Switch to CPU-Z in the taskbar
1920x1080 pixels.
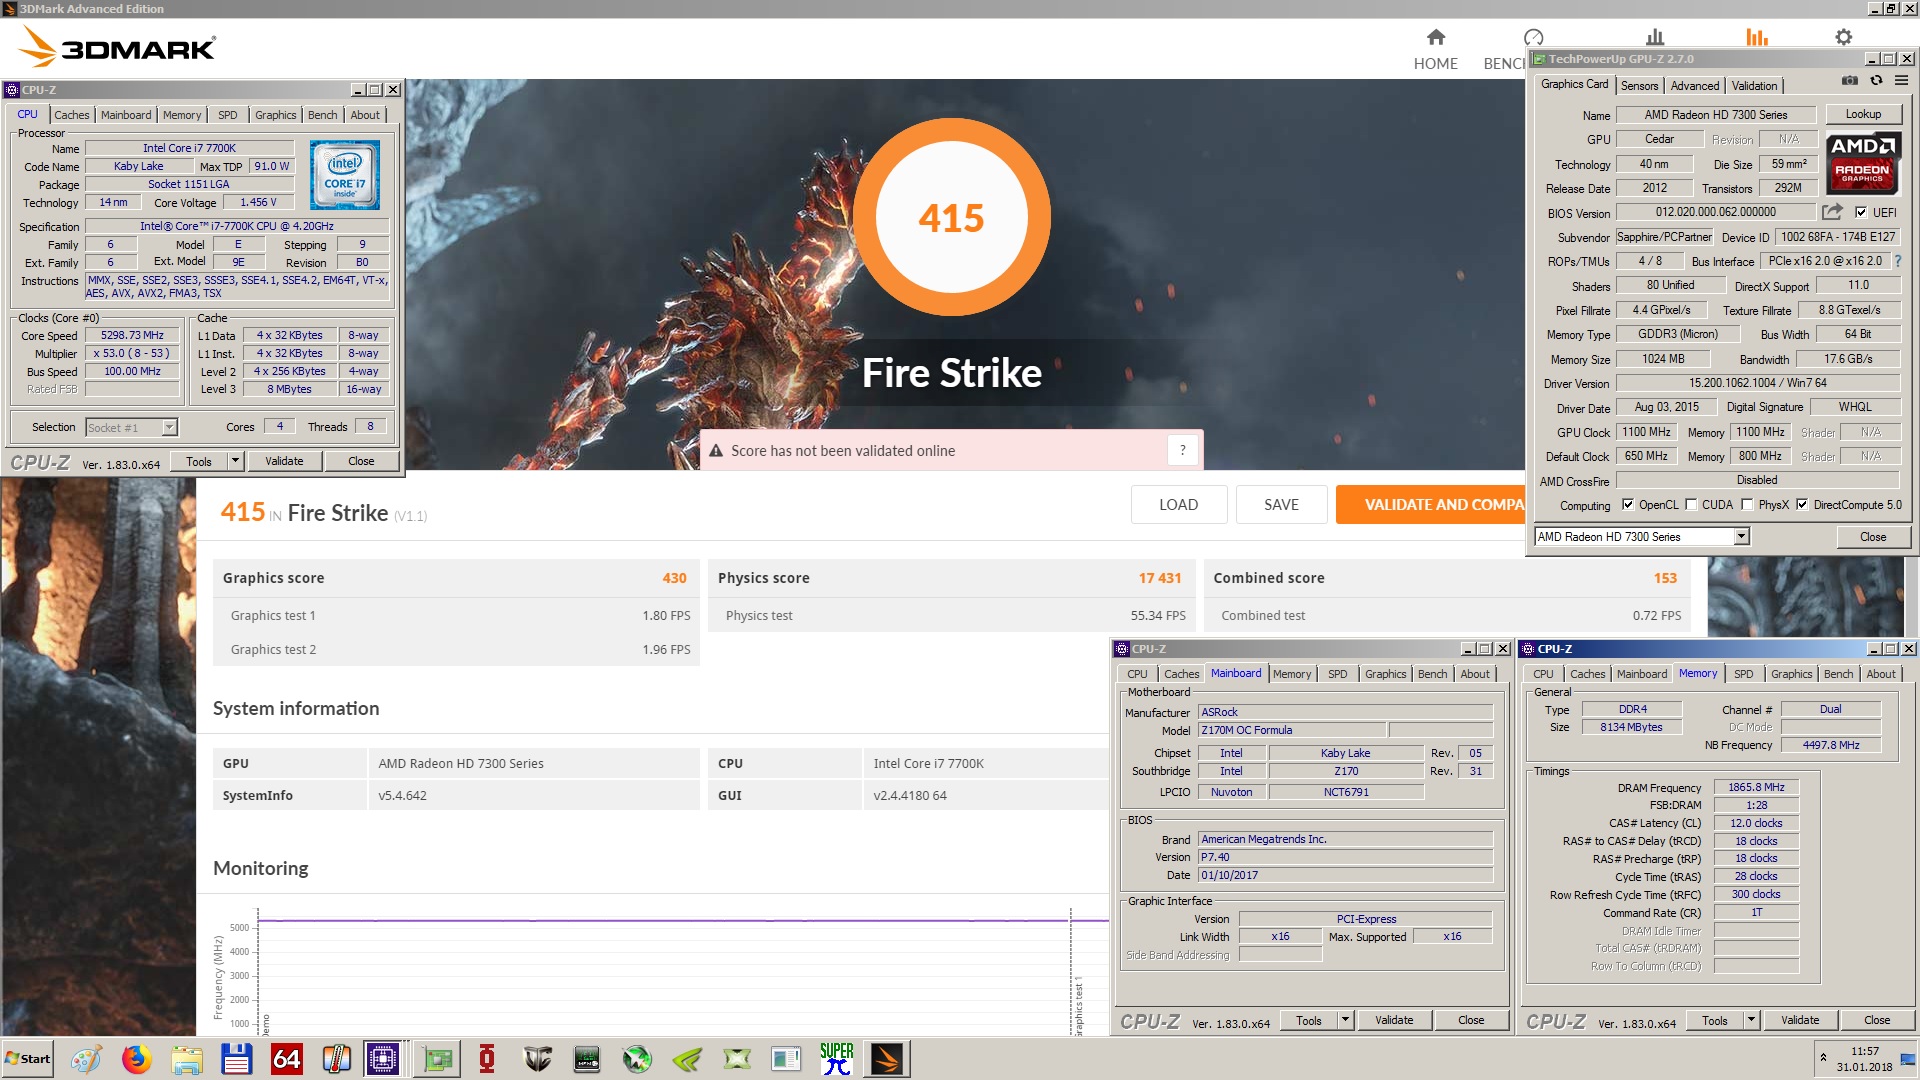383,1059
